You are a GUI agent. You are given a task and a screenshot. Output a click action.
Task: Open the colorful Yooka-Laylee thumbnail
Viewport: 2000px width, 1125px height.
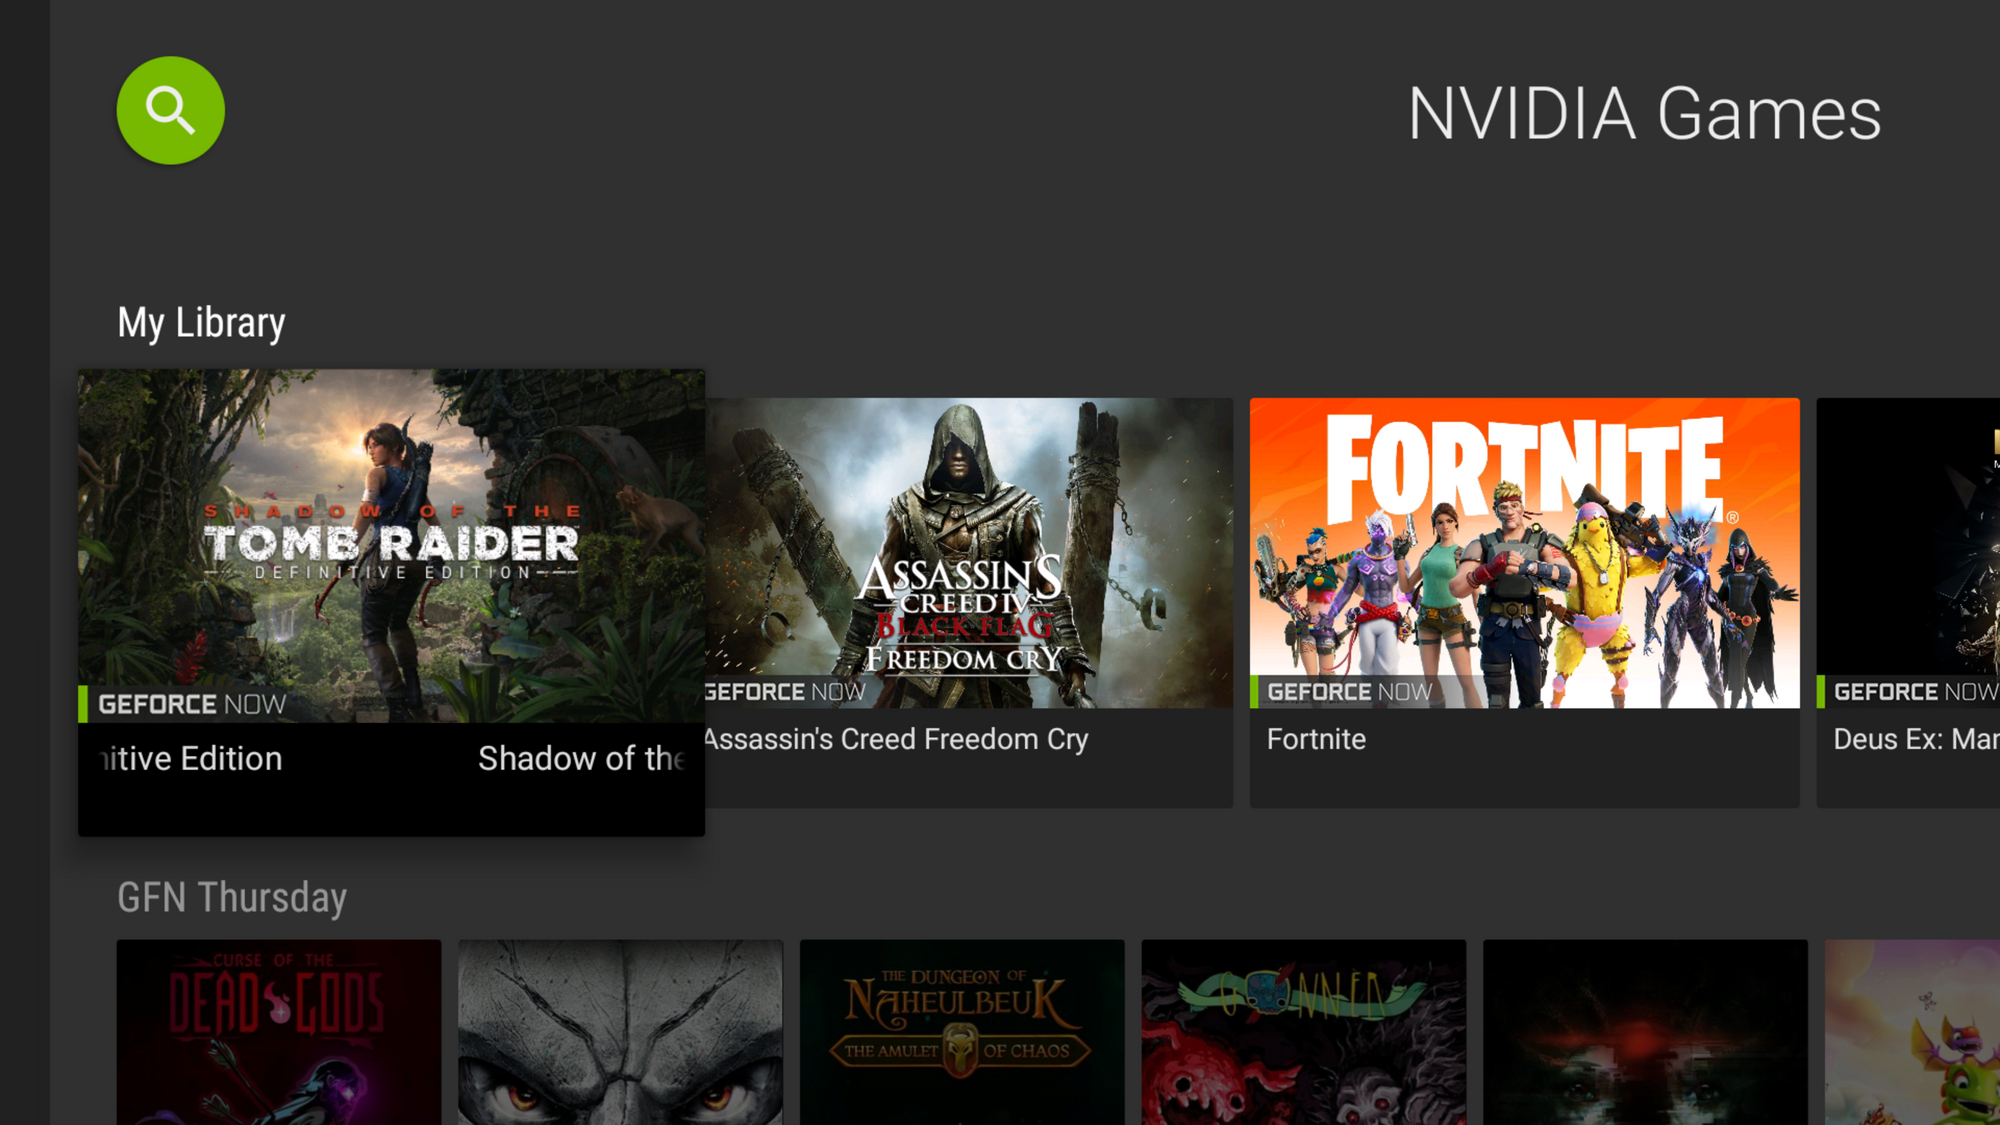[1912, 1032]
